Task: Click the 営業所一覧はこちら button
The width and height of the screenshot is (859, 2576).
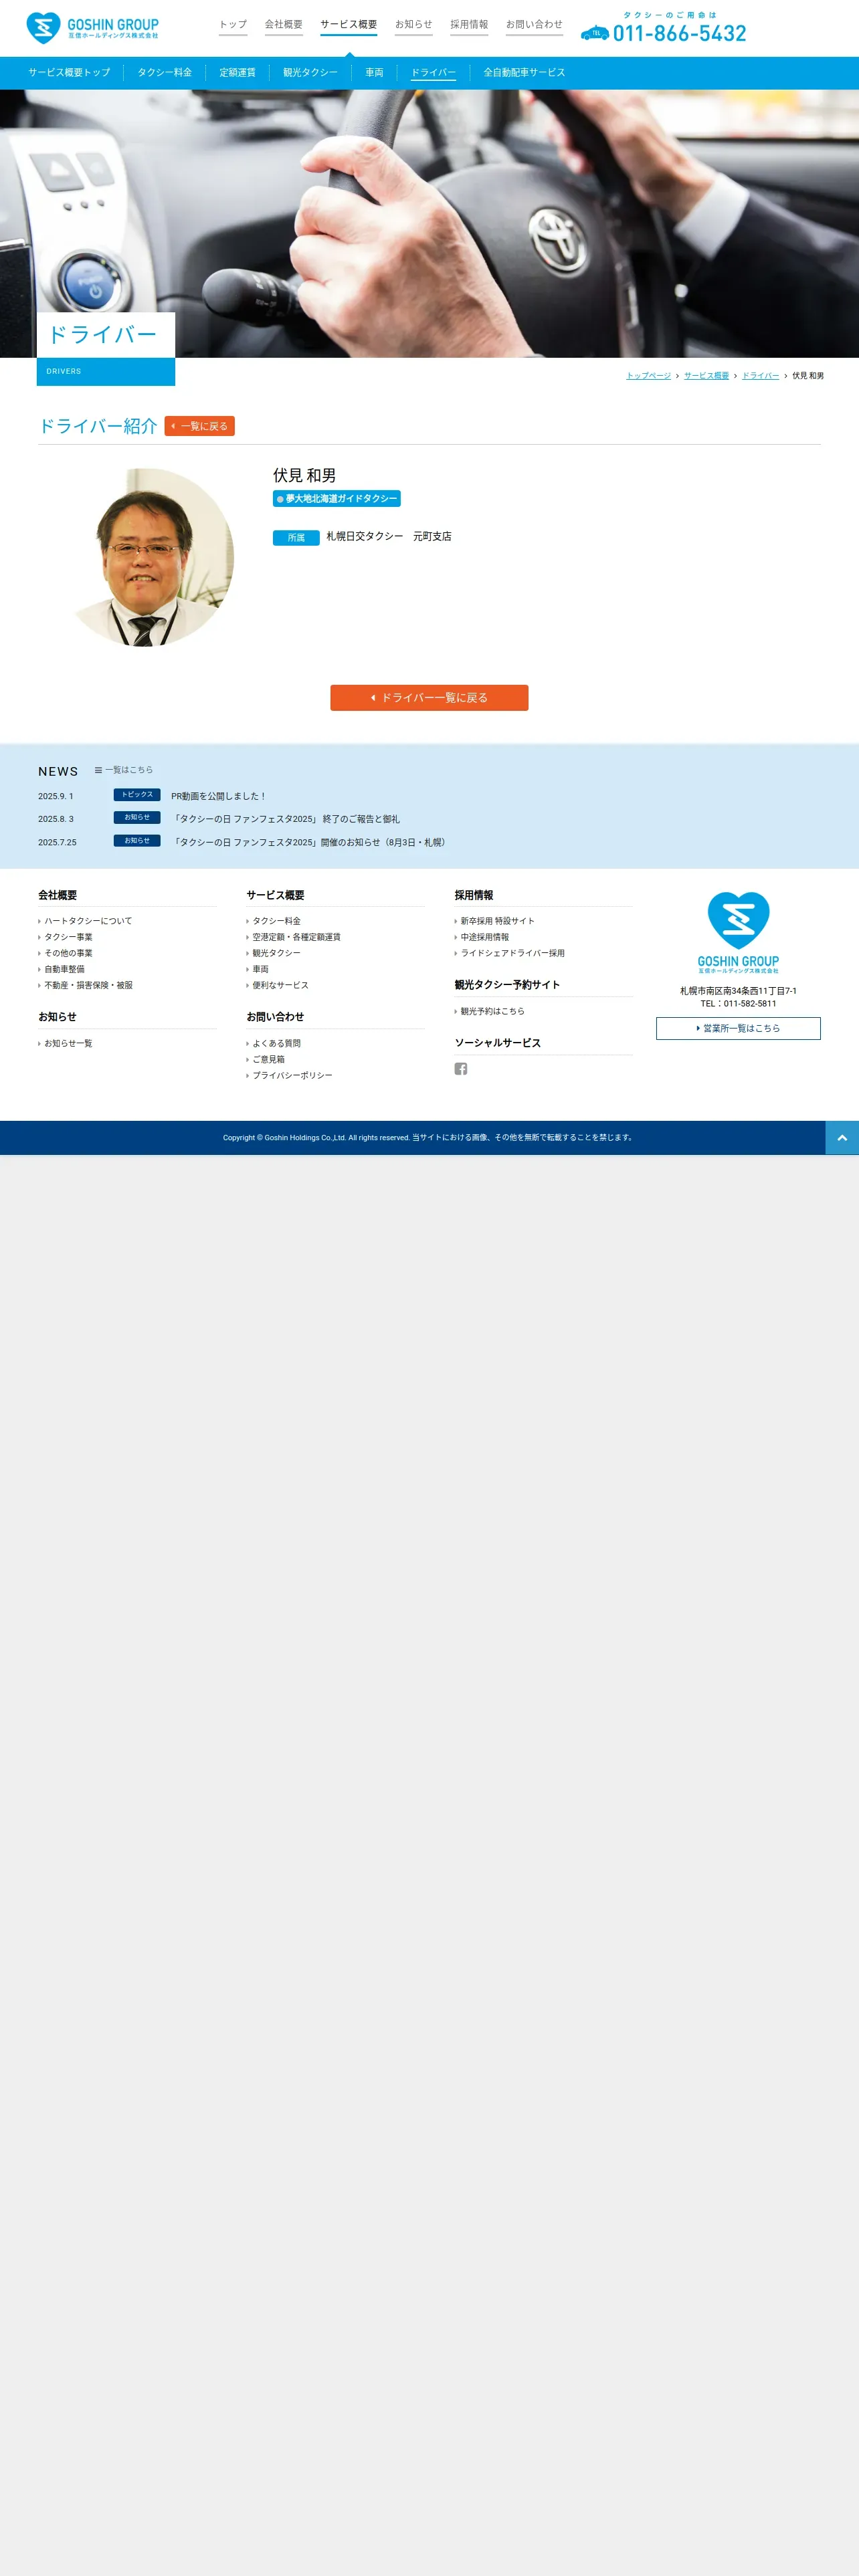Action: (738, 1028)
